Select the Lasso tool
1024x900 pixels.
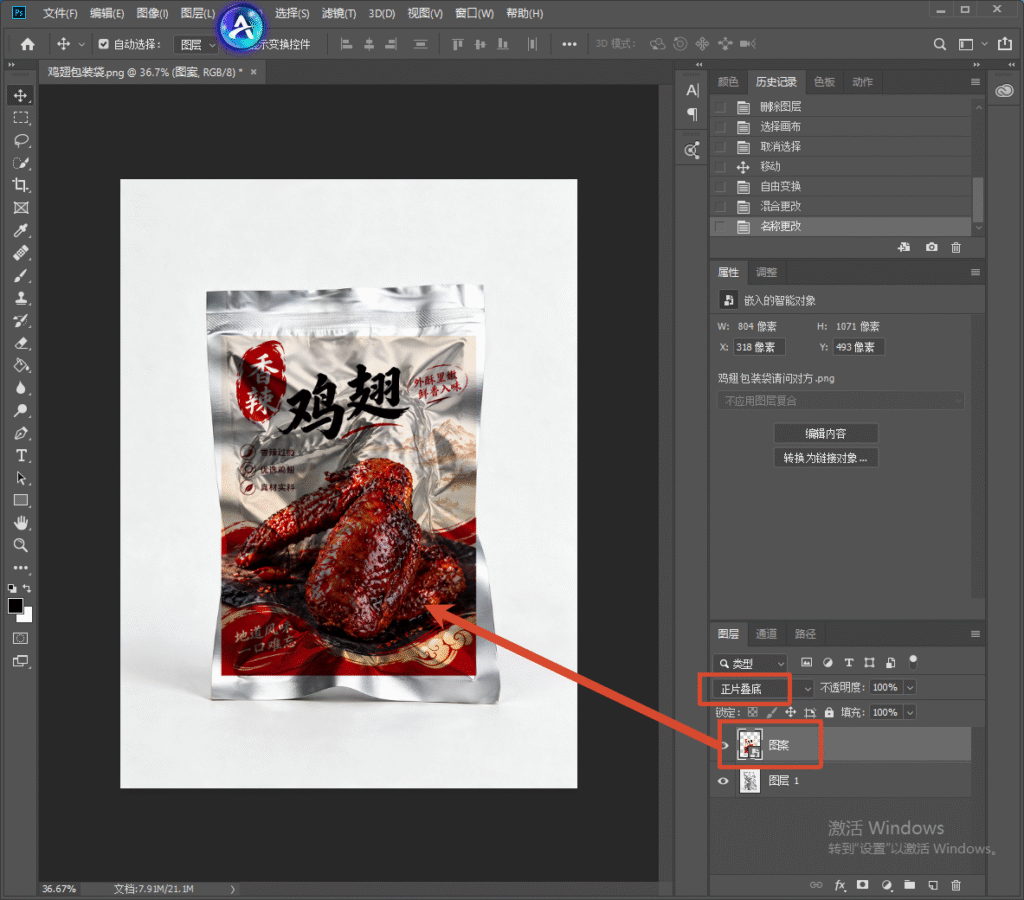[x=21, y=140]
